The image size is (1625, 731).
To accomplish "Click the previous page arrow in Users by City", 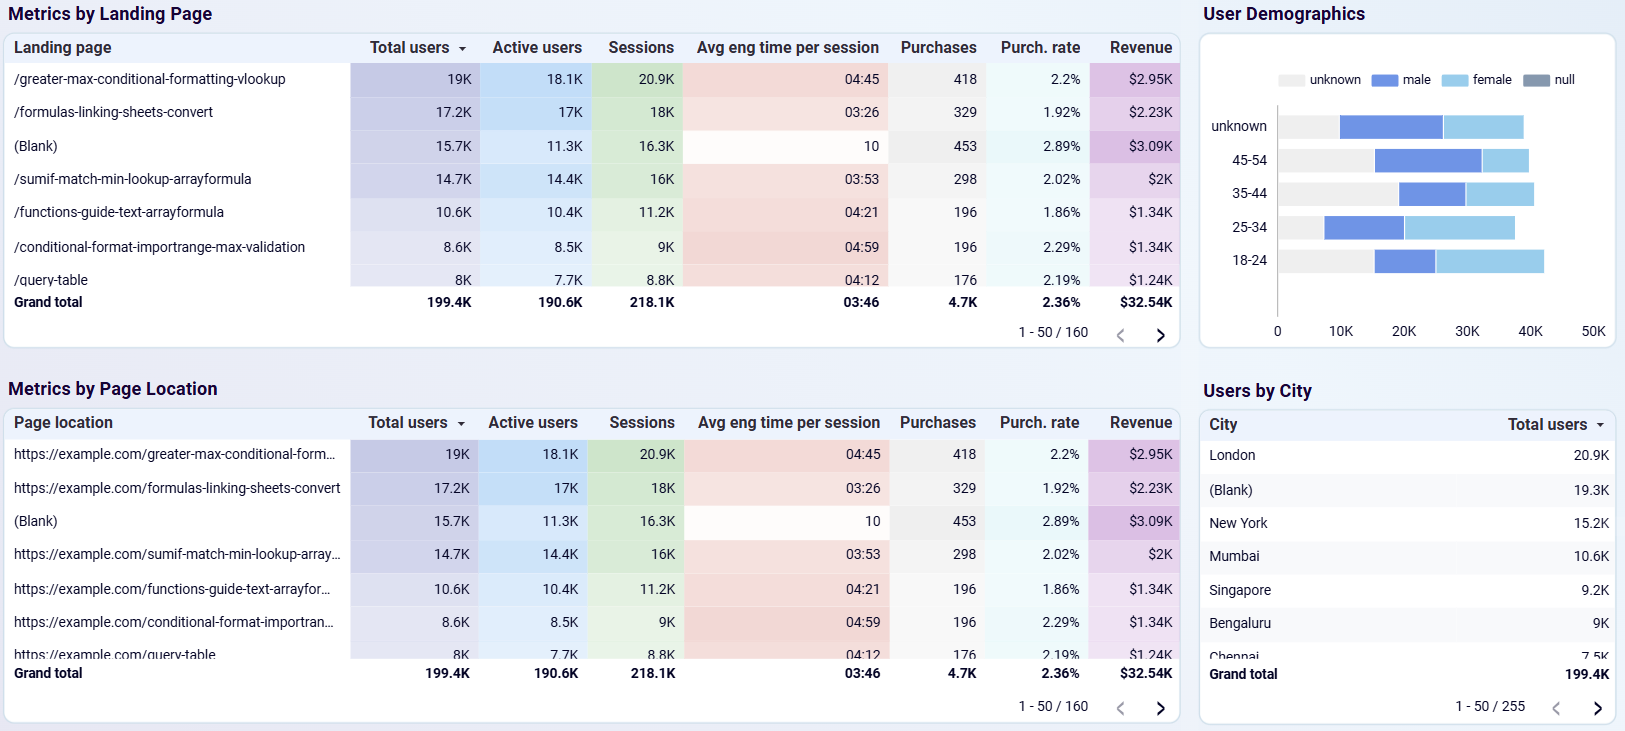I will click(x=1557, y=708).
